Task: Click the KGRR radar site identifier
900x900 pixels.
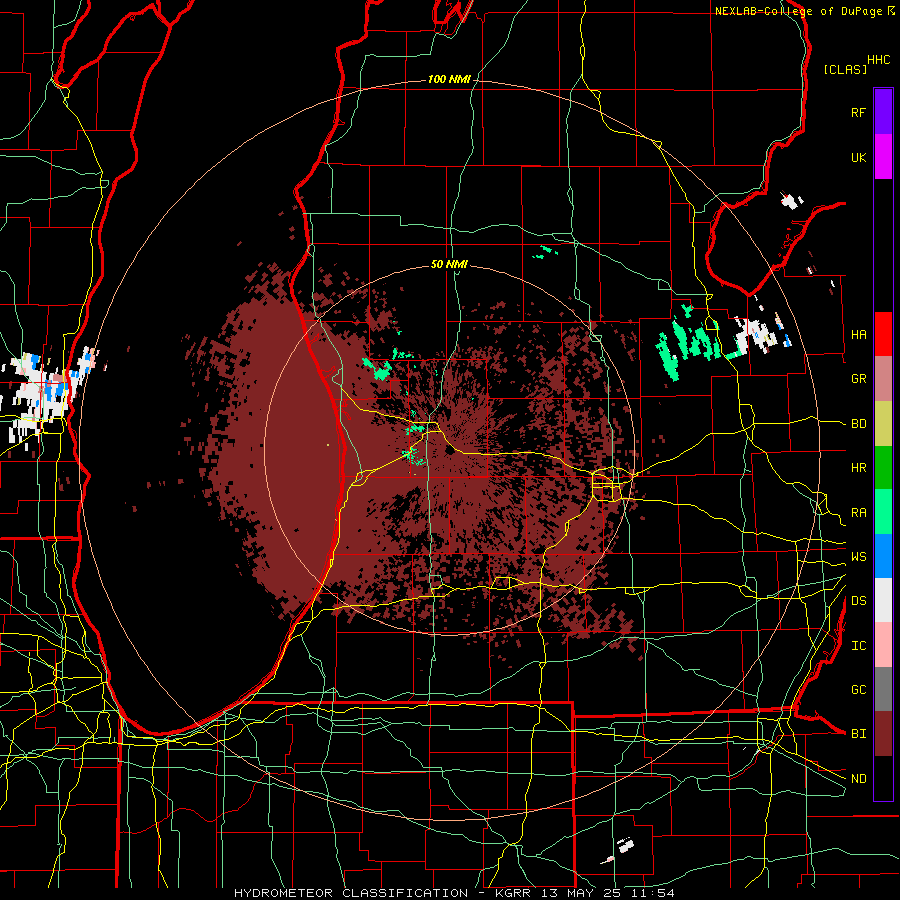Action: [513, 893]
